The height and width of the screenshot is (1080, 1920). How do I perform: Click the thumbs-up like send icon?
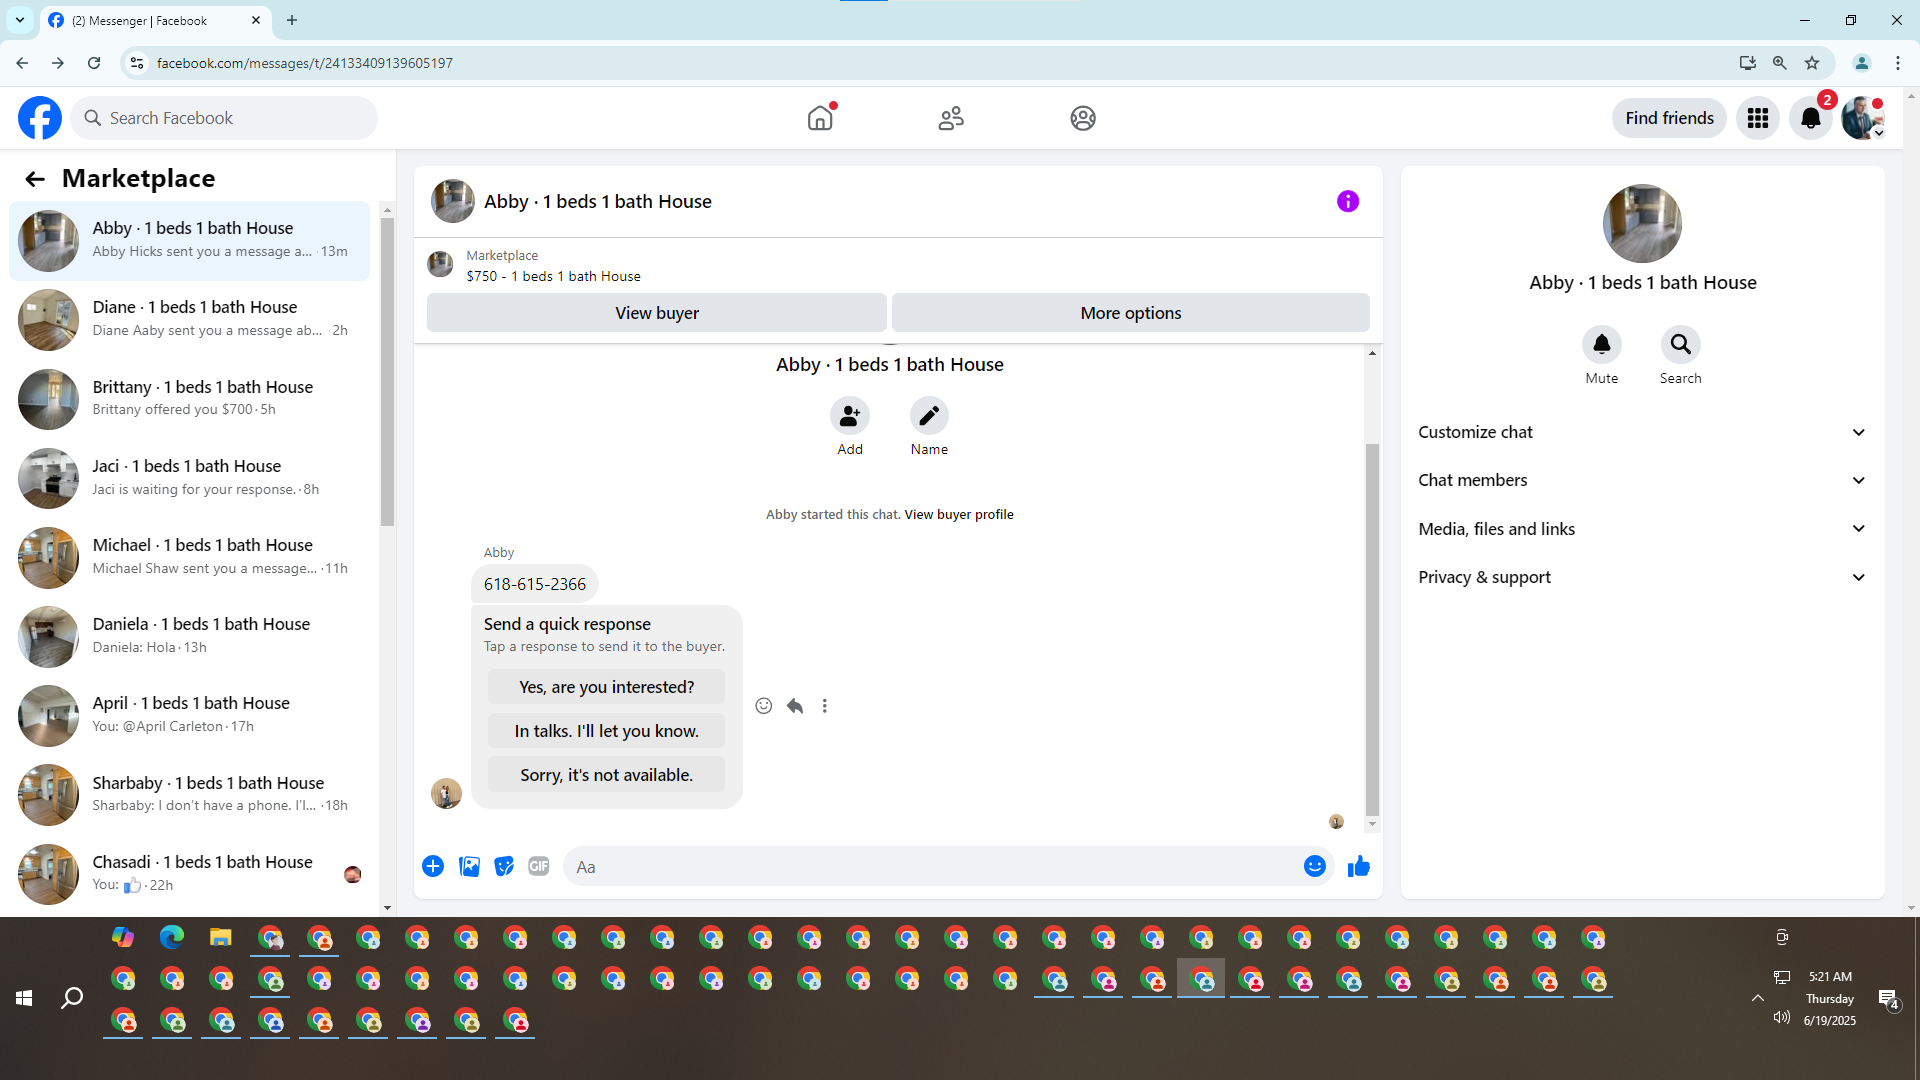pyautogui.click(x=1358, y=867)
